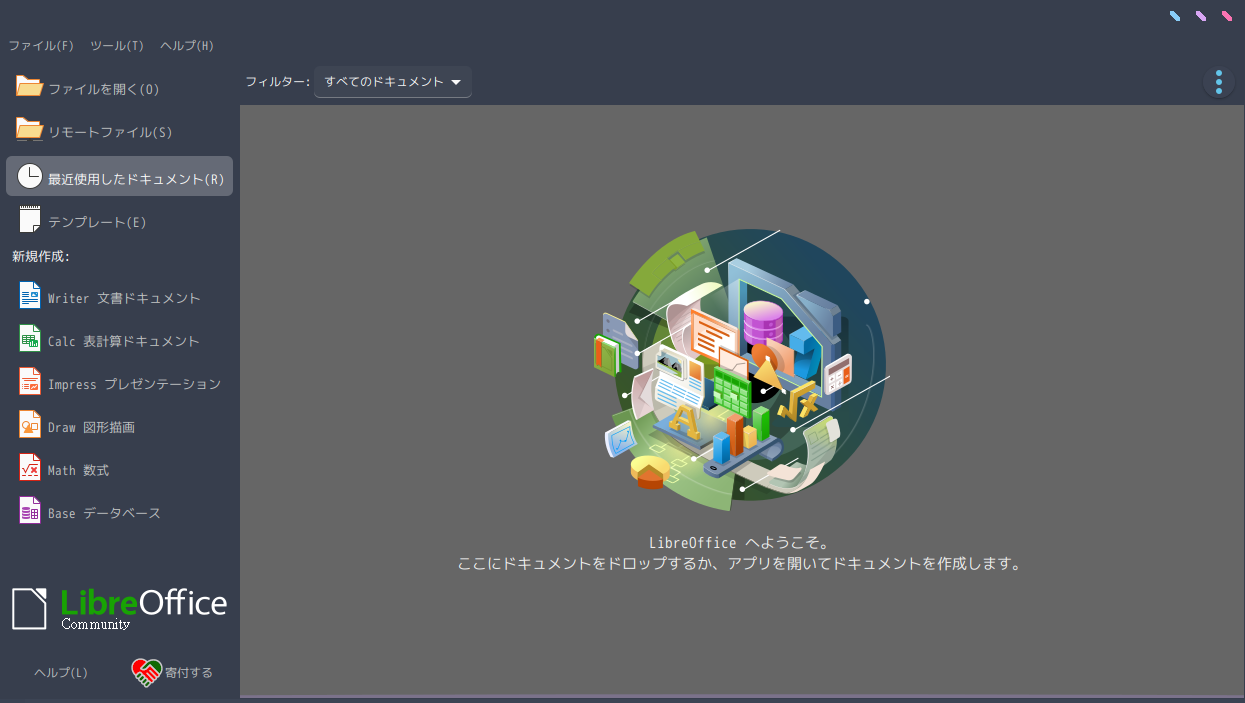This screenshot has width=1245, height=703.
Task: Create a Draw 図形描画
Action: (120, 426)
